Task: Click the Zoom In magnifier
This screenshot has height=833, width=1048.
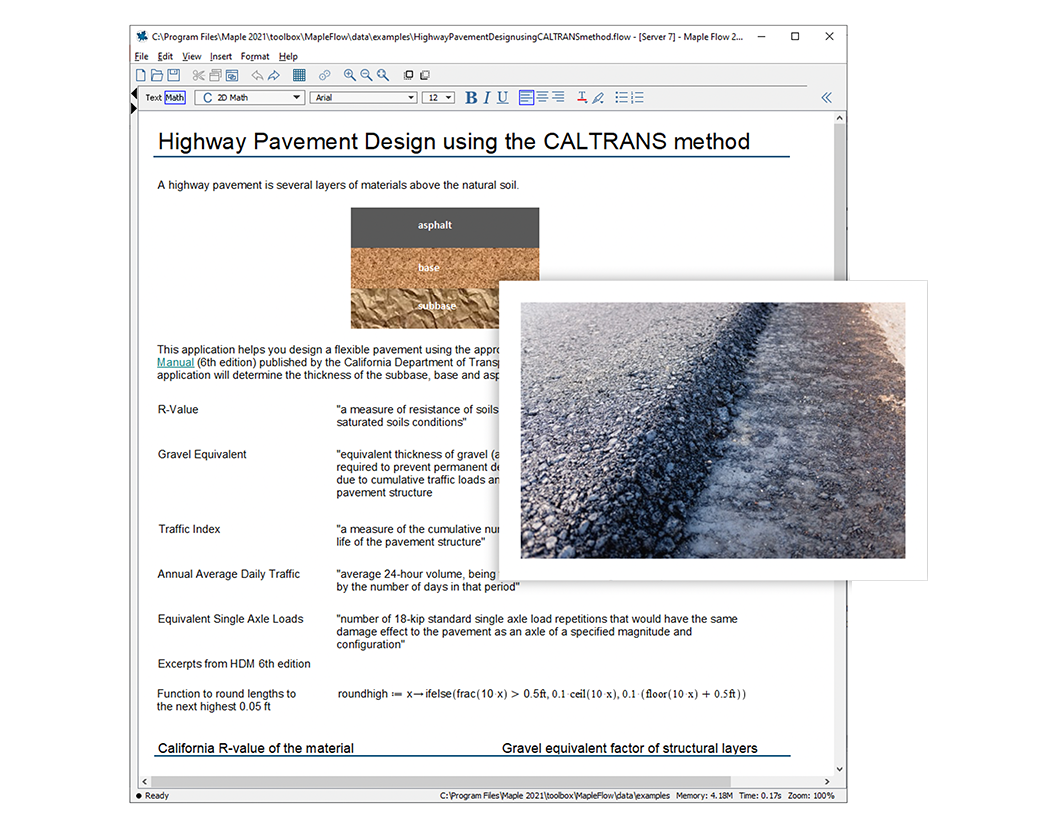Action: 349,76
